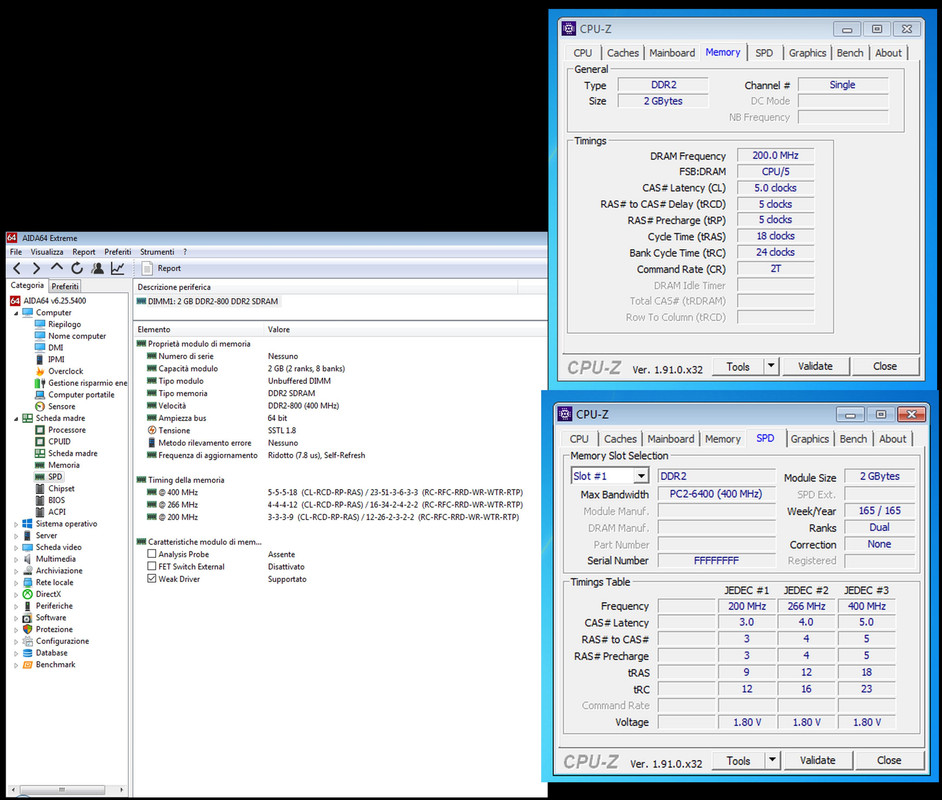Click Tools button in the CPU-Z SPD window

click(738, 761)
